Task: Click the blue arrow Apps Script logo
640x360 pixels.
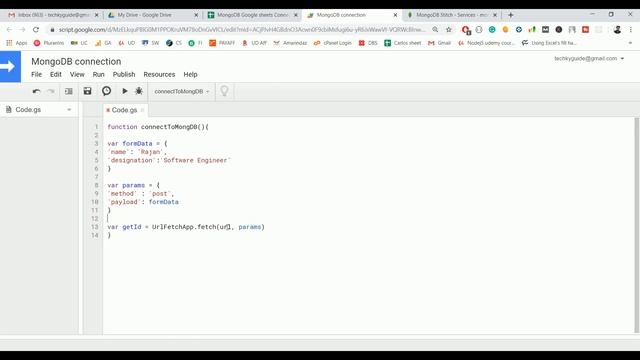Action: click(x=10, y=67)
